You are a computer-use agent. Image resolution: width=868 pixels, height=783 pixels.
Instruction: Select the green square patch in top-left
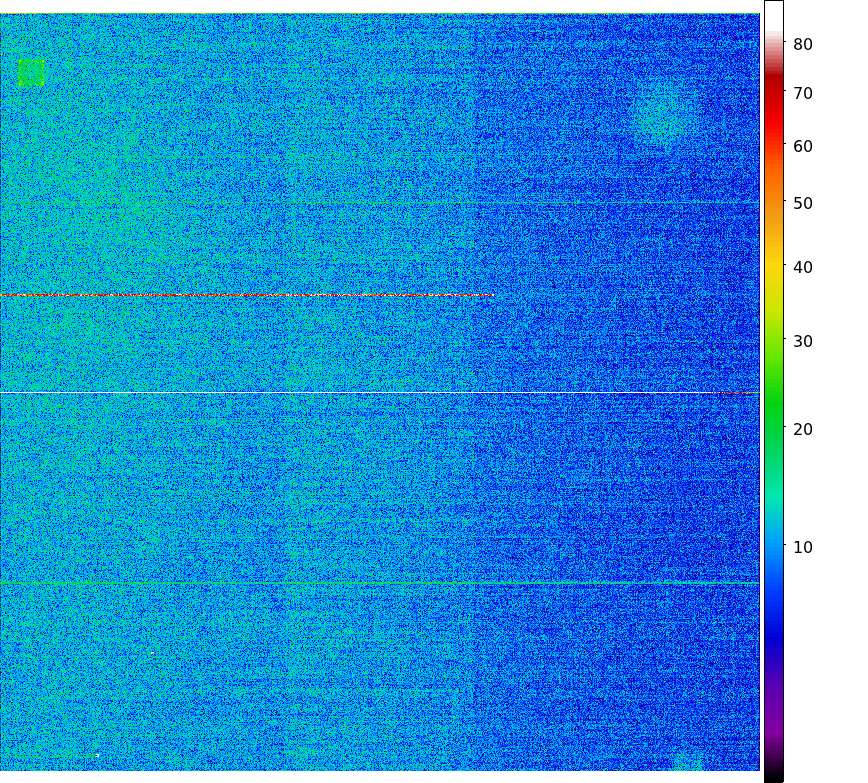31,72
